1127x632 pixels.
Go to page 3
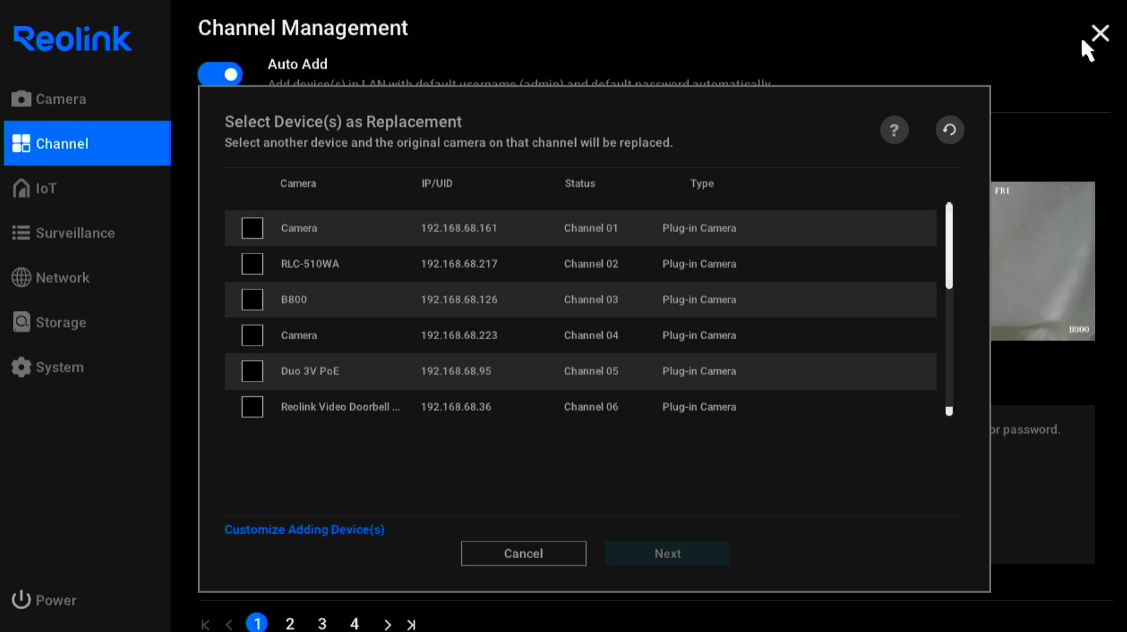(x=322, y=623)
